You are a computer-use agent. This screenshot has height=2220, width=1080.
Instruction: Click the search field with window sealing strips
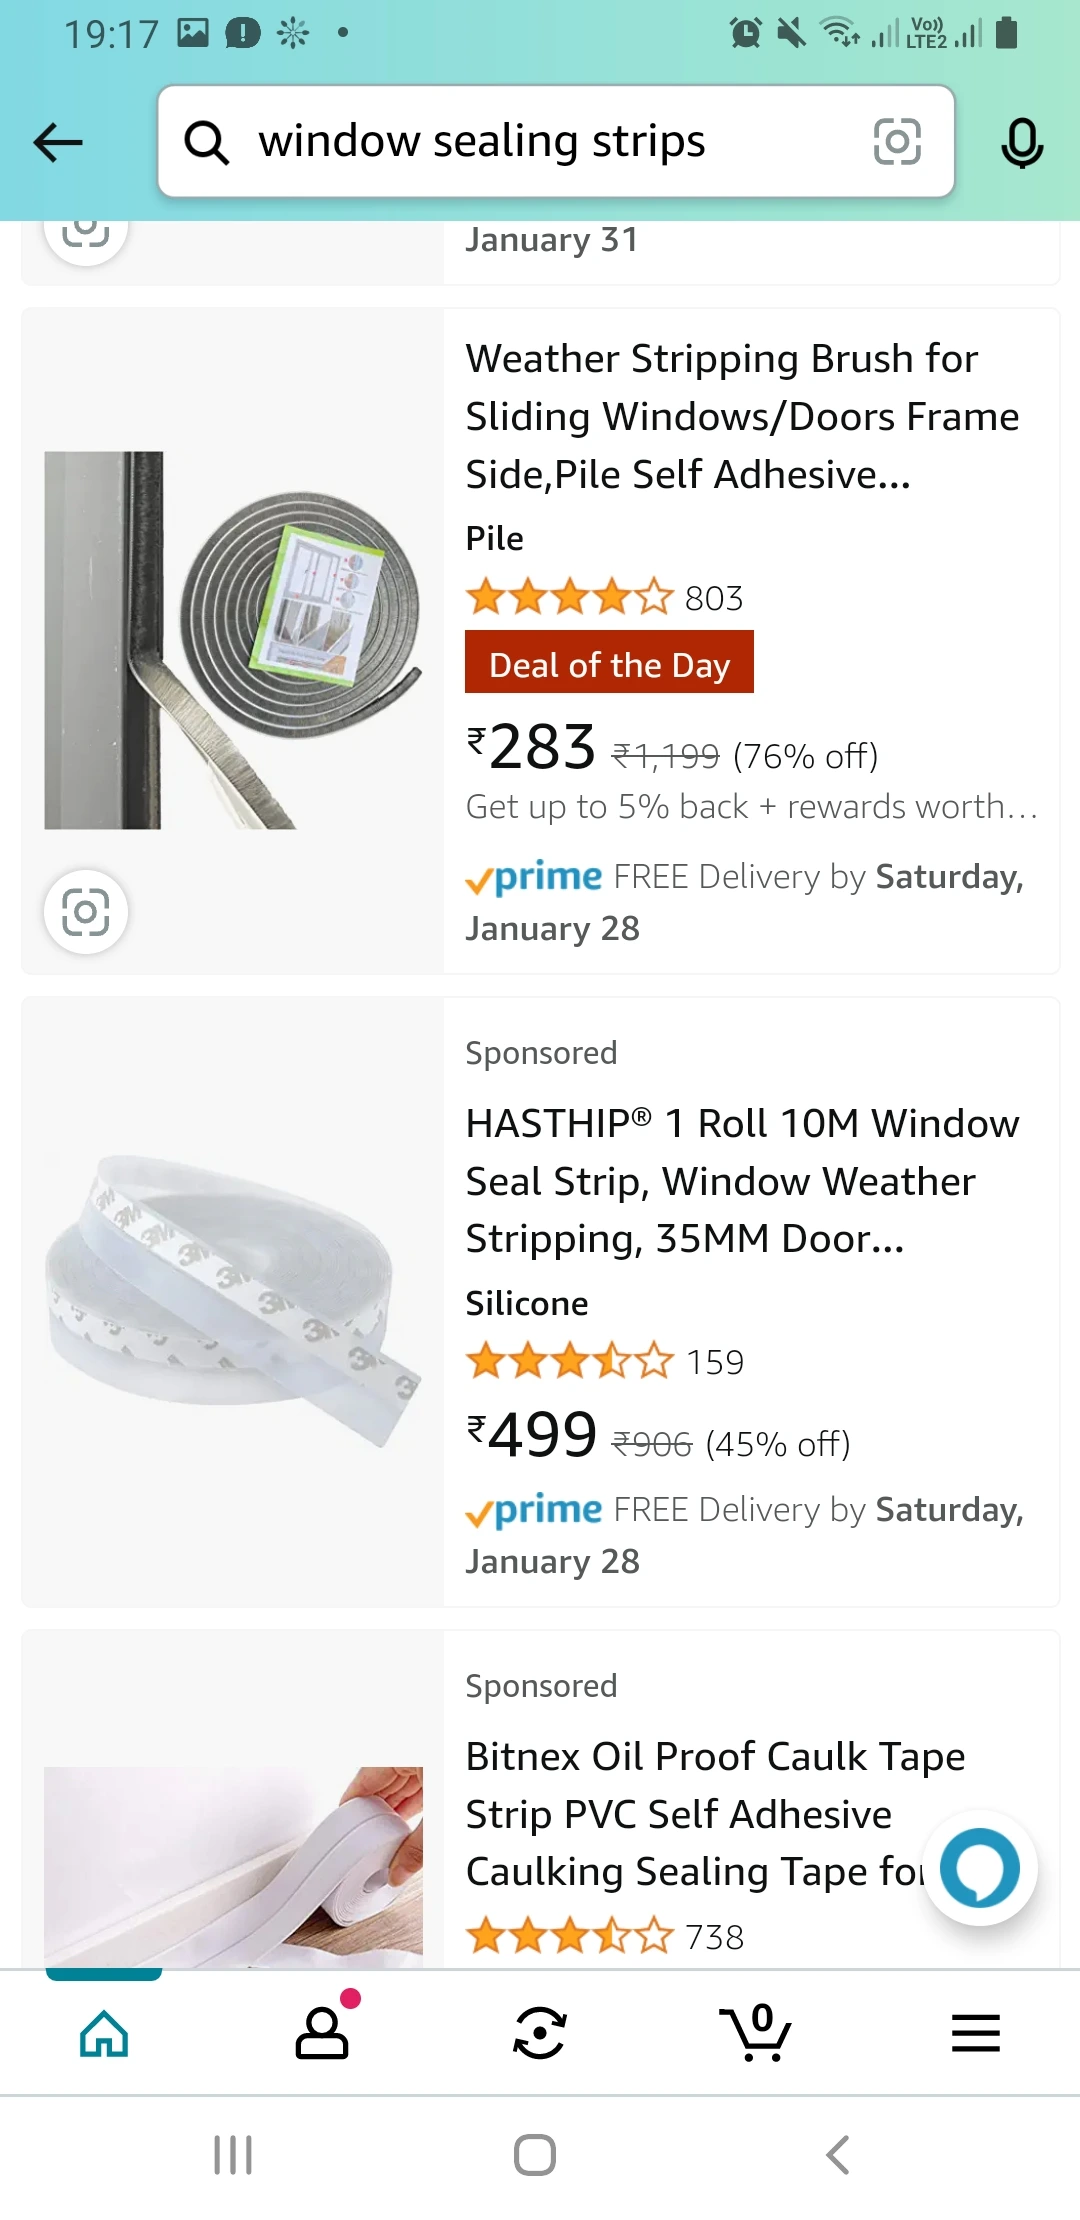pyautogui.click(x=556, y=141)
